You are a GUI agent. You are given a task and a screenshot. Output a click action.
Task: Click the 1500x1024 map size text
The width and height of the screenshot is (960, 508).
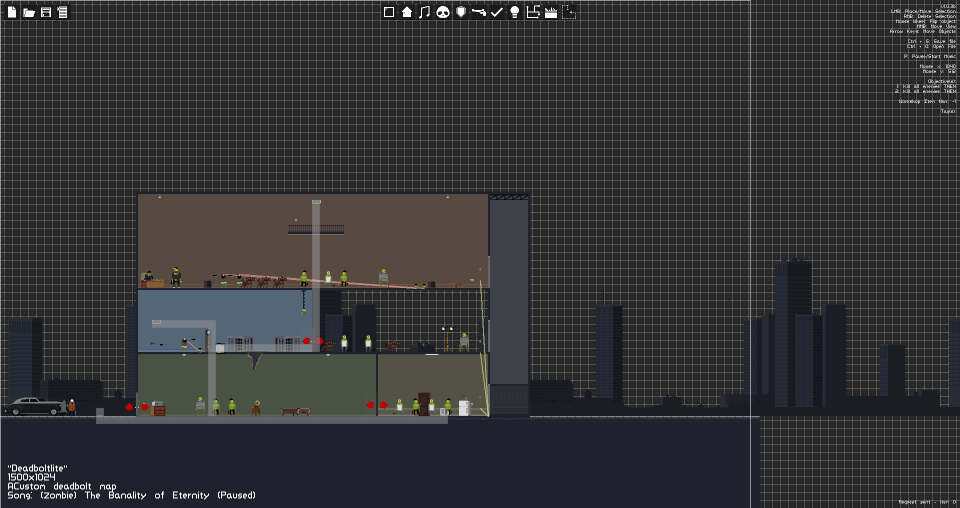pyautogui.click(x=31, y=477)
